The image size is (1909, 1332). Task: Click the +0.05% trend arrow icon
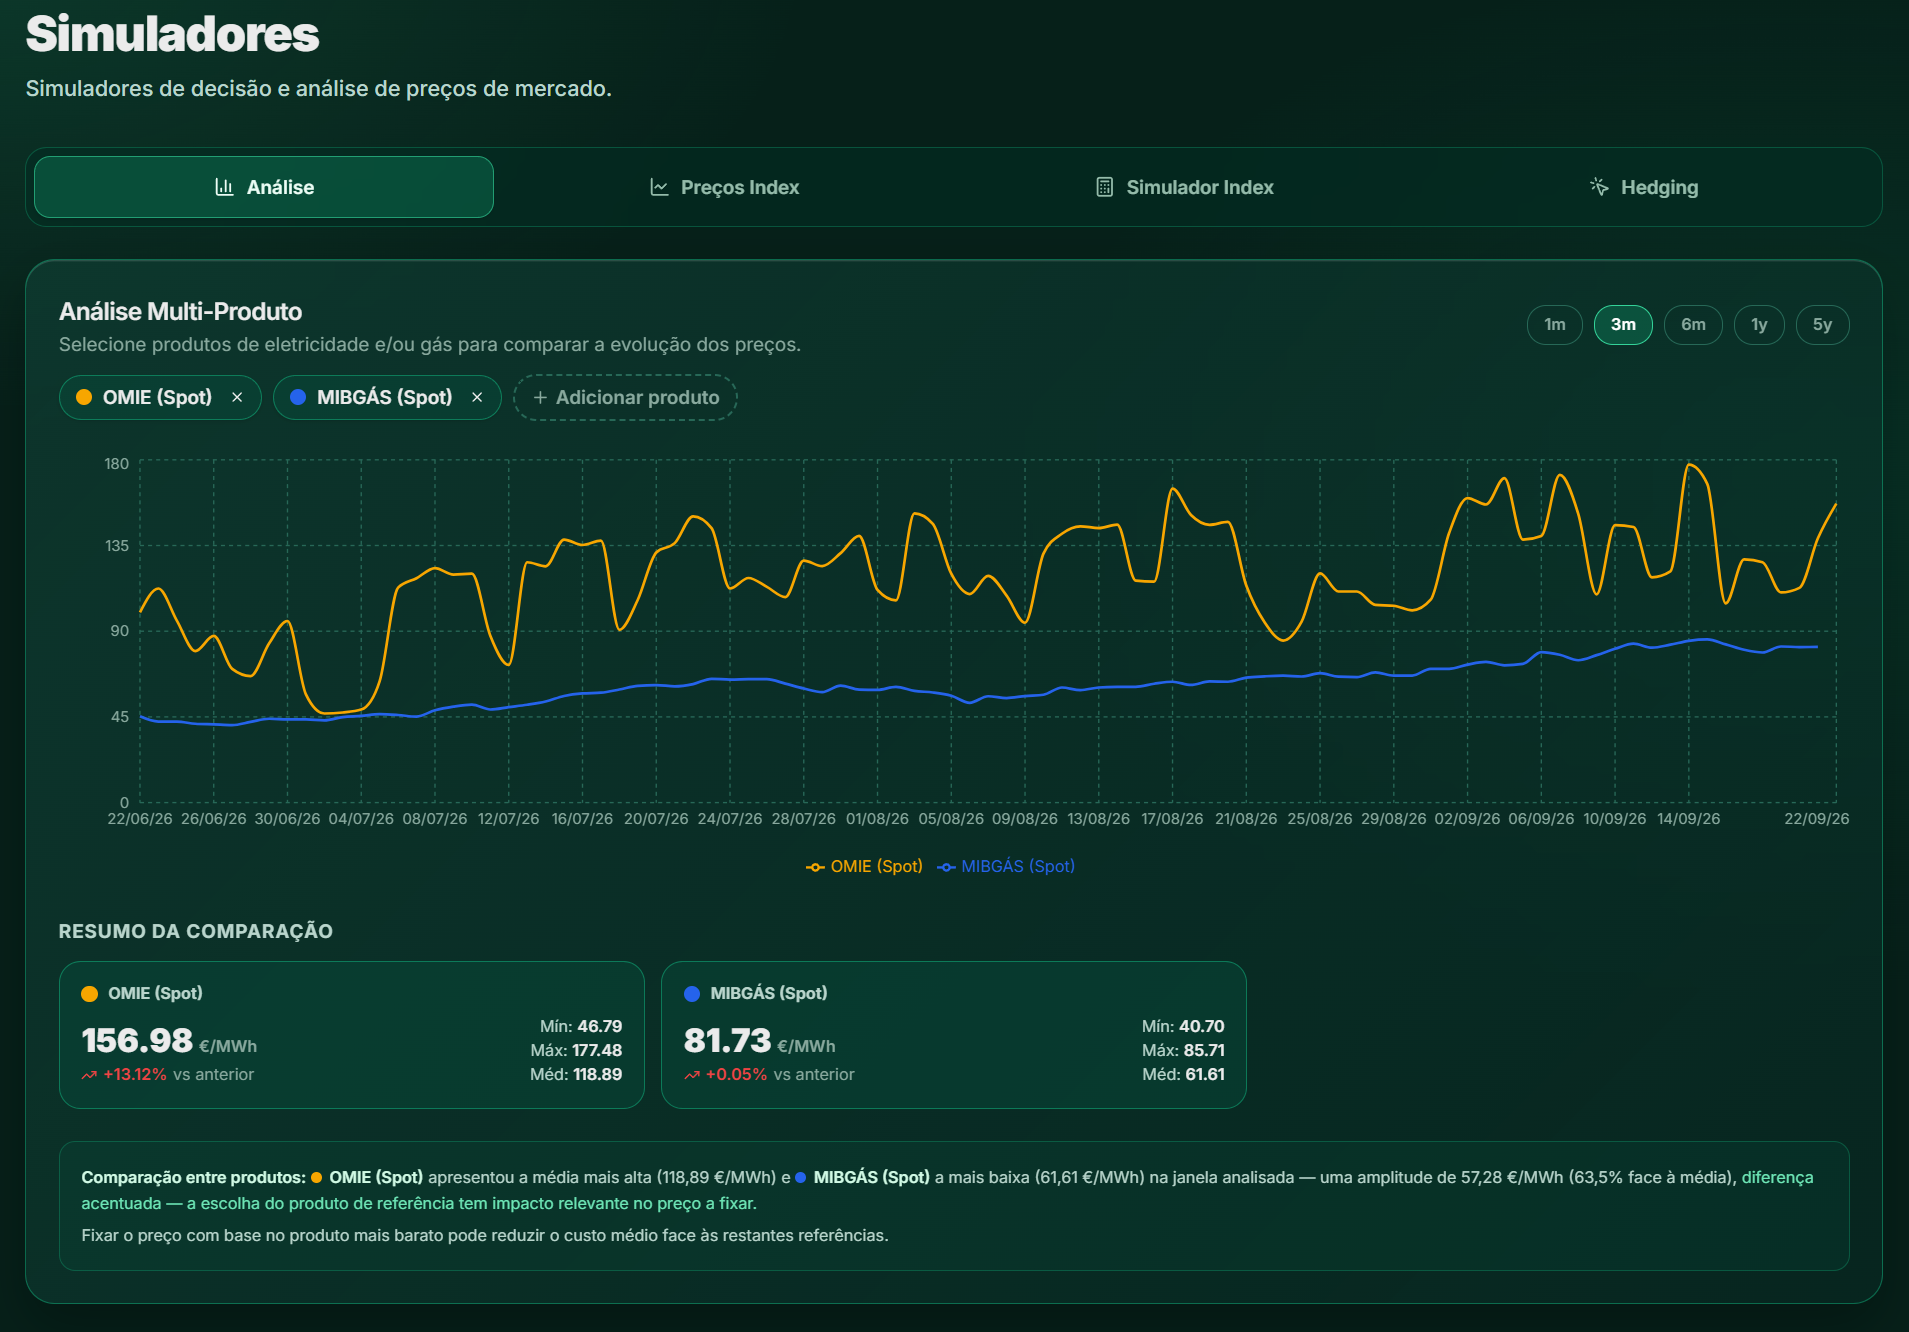click(692, 1075)
